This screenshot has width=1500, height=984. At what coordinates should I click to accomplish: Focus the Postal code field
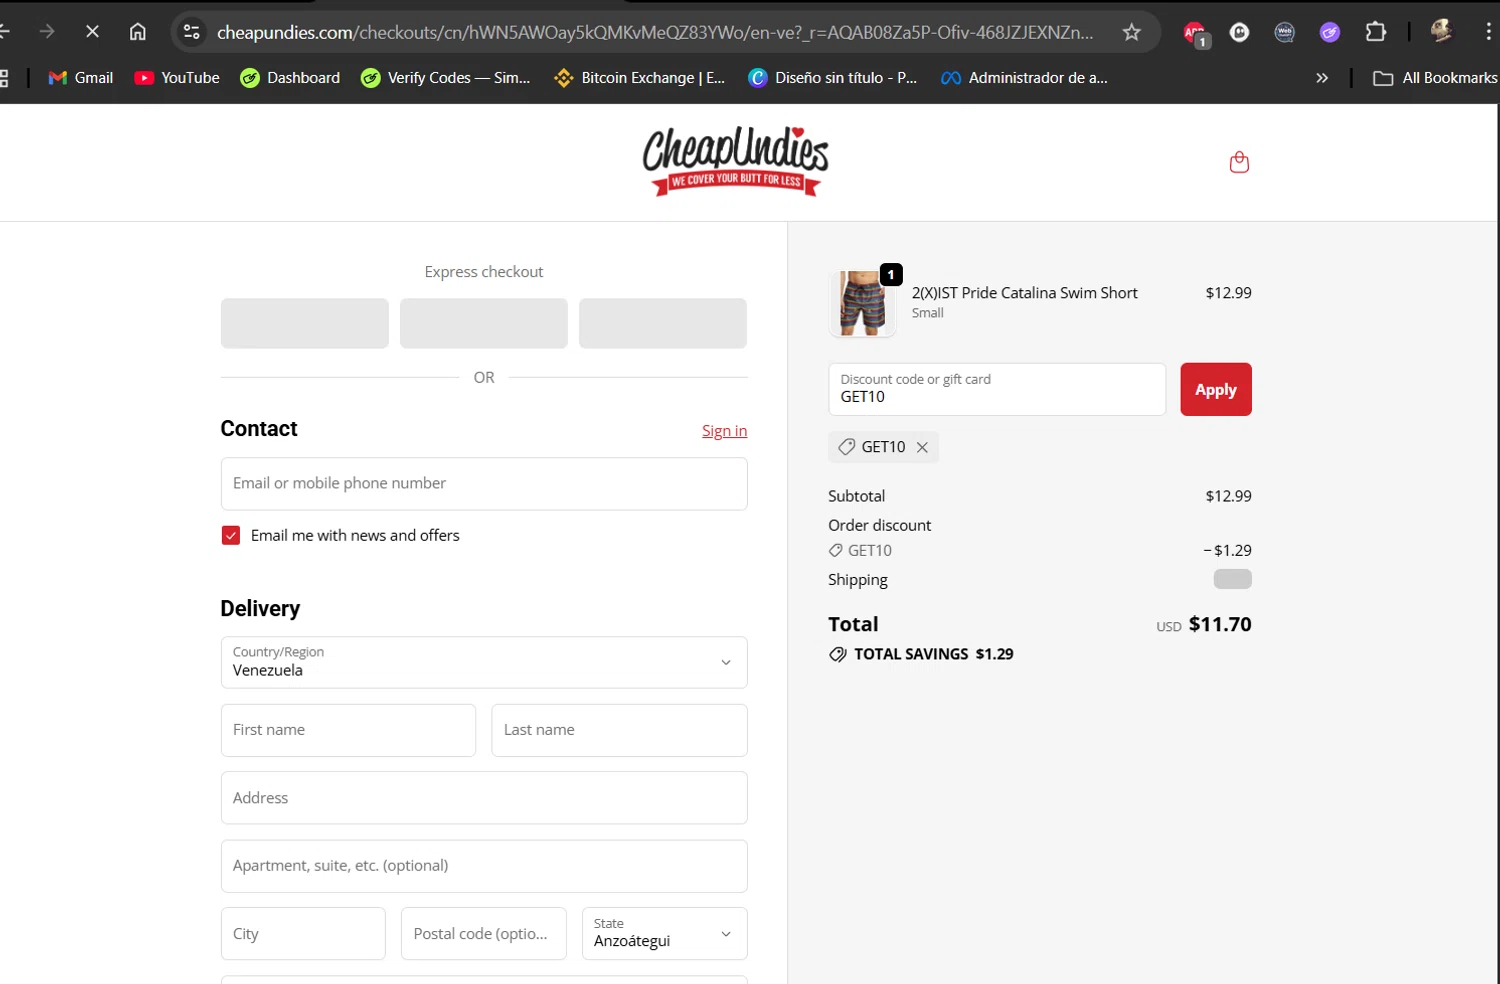pos(484,933)
